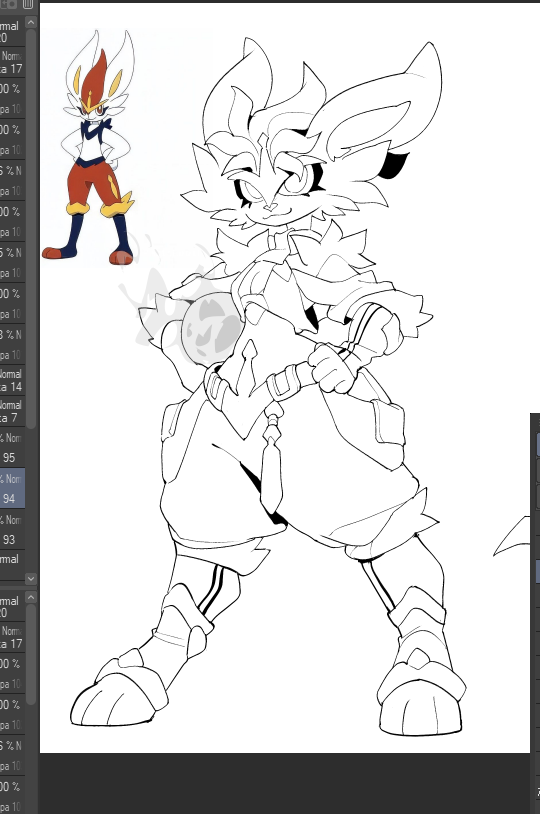Screen dimensions: 540x814
Task: Select the highlighted layer numbered 94
Action: pos(12,488)
